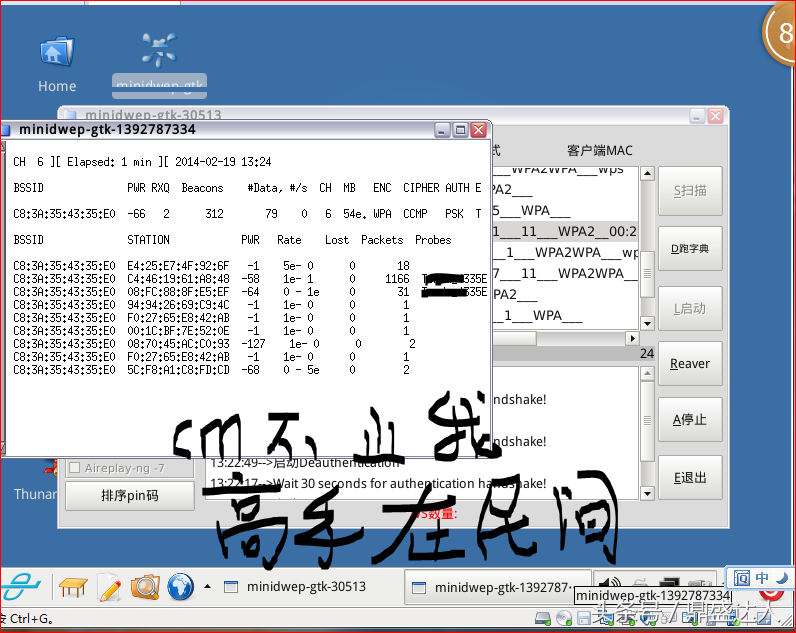Open the Home folder desktop icon

point(57,64)
